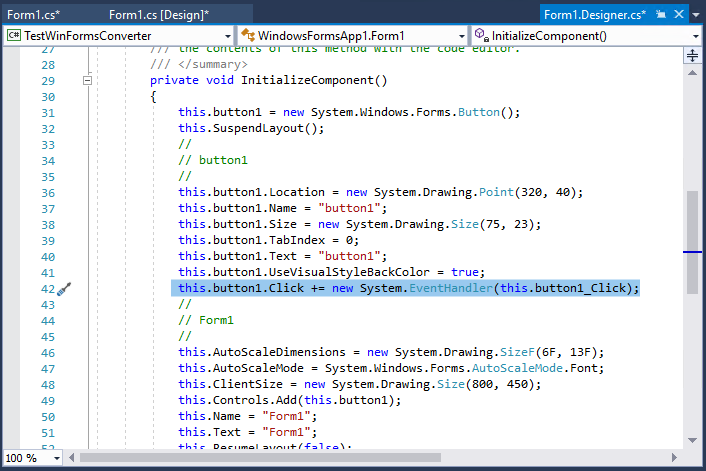Viewport: 706px width, 471px height.
Task: Click line number 29 in the margin
Action: [48, 81]
